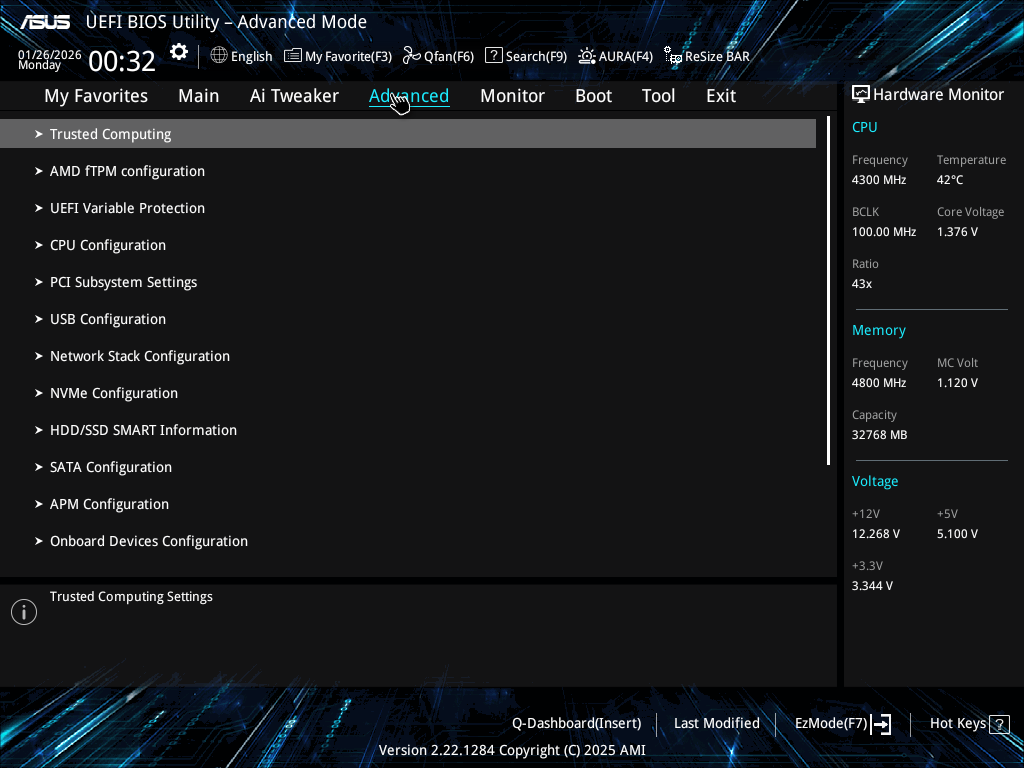
Task: Open Q-Dashboard(Insert)
Action: 577,724
